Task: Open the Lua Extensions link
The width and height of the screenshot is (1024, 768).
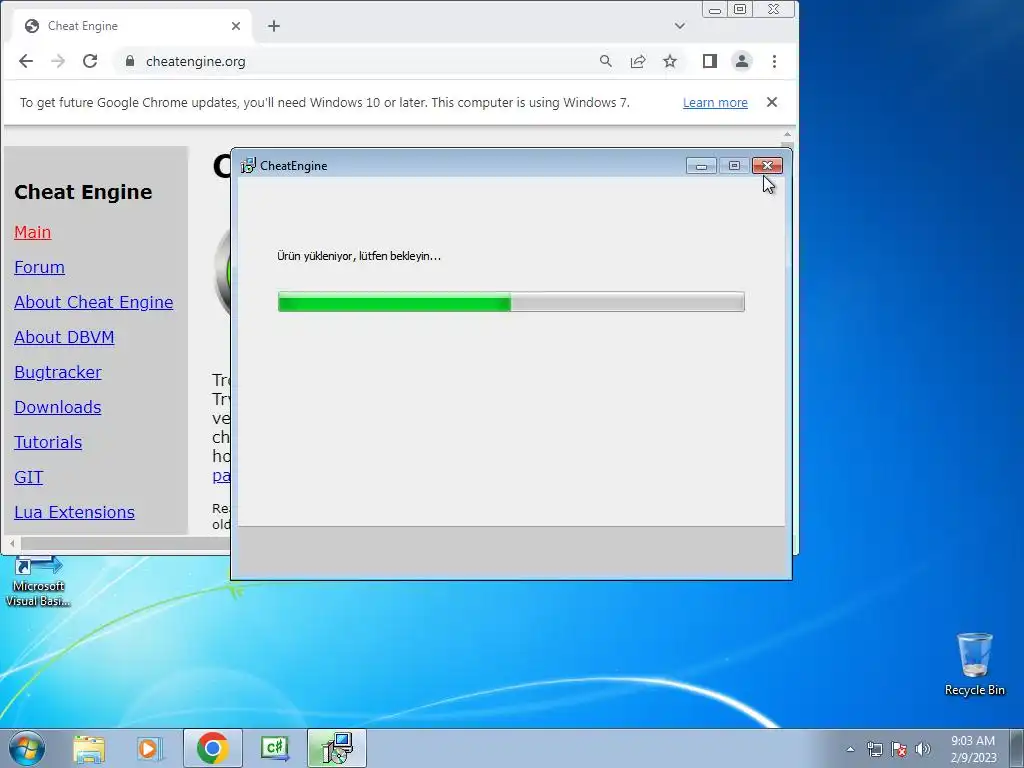Action: tap(74, 513)
